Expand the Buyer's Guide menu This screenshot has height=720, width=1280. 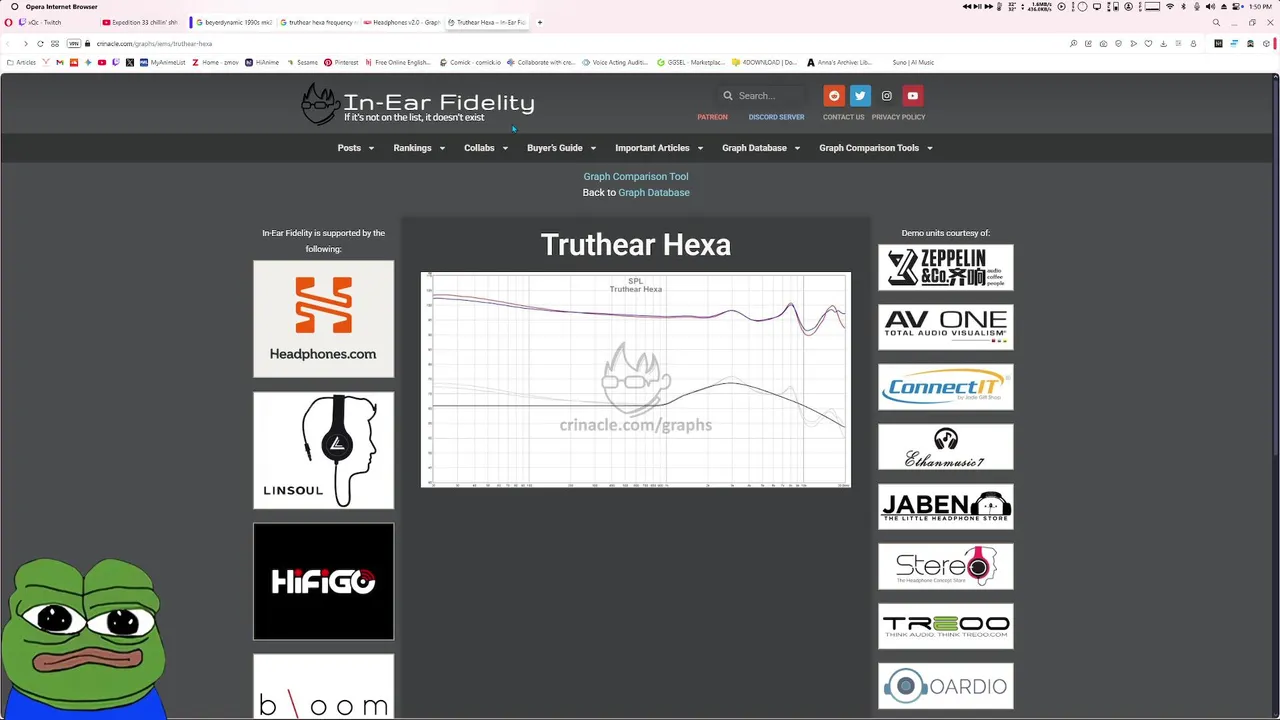coord(562,148)
